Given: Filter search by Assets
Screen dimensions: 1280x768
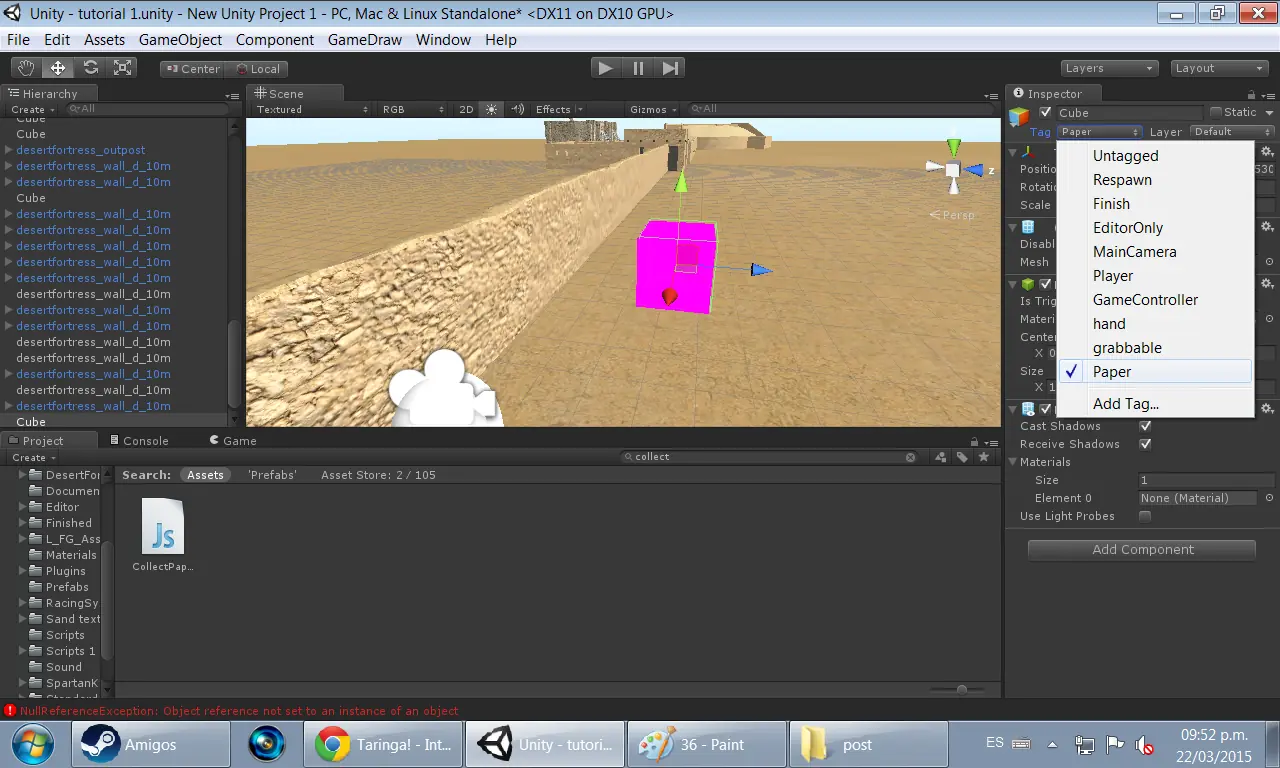Looking at the screenshot, I should point(205,475).
